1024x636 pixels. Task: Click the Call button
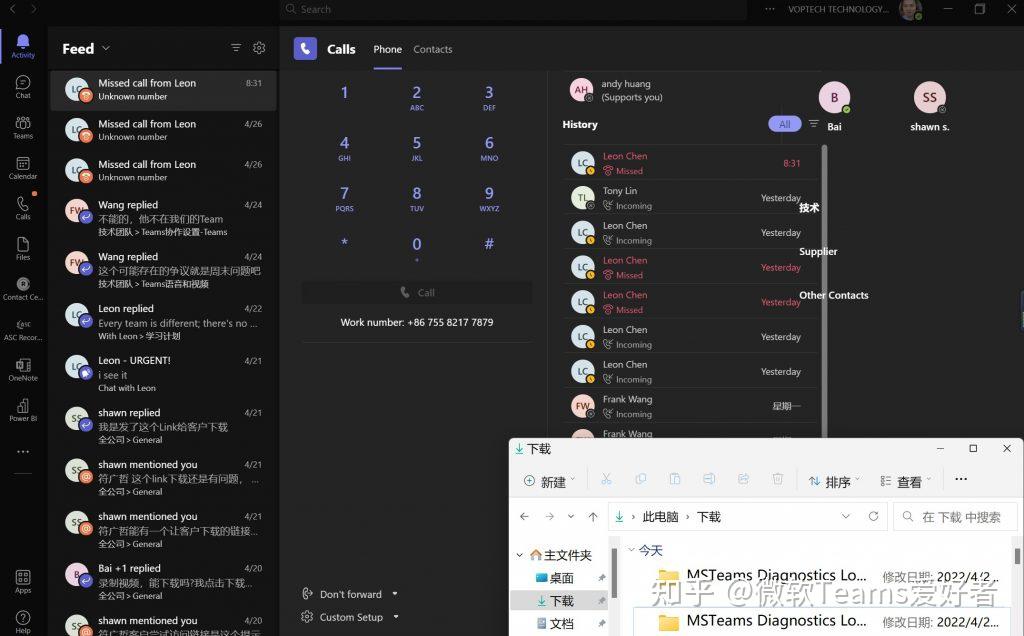coord(417,293)
